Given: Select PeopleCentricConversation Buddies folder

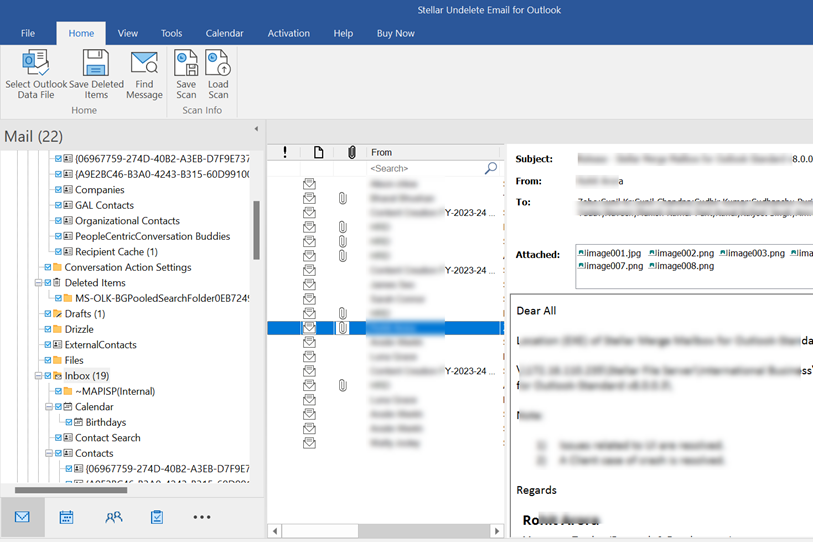Looking at the screenshot, I should point(152,236).
